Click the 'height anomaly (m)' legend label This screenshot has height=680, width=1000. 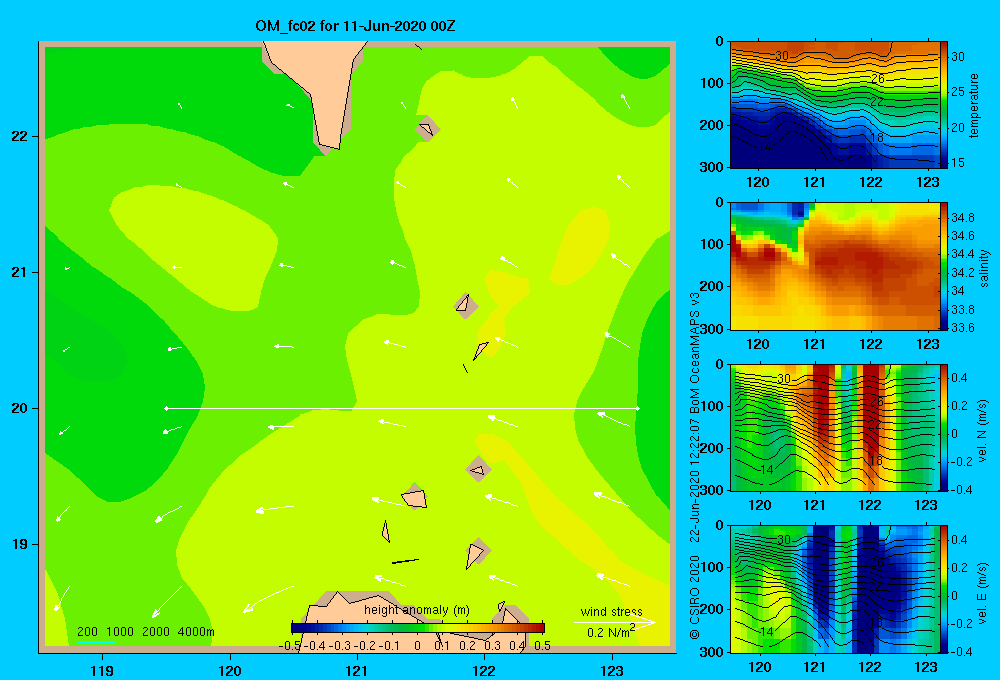(x=416, y=610)
